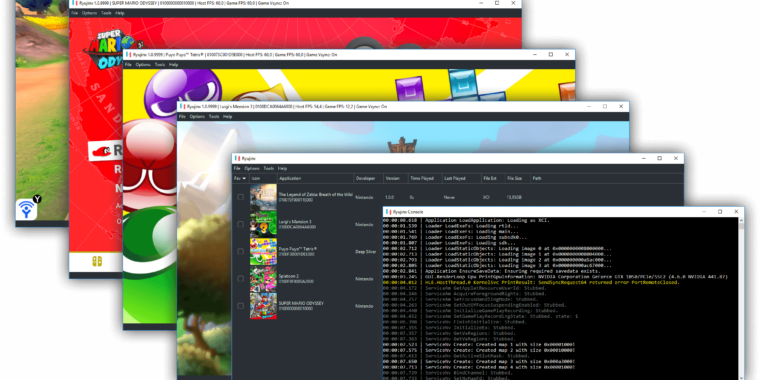This screenshot has width=760, height=380.
Task: Select Splatoon 2 game icon
Action: pyautogui.click(x=263, y=279)
